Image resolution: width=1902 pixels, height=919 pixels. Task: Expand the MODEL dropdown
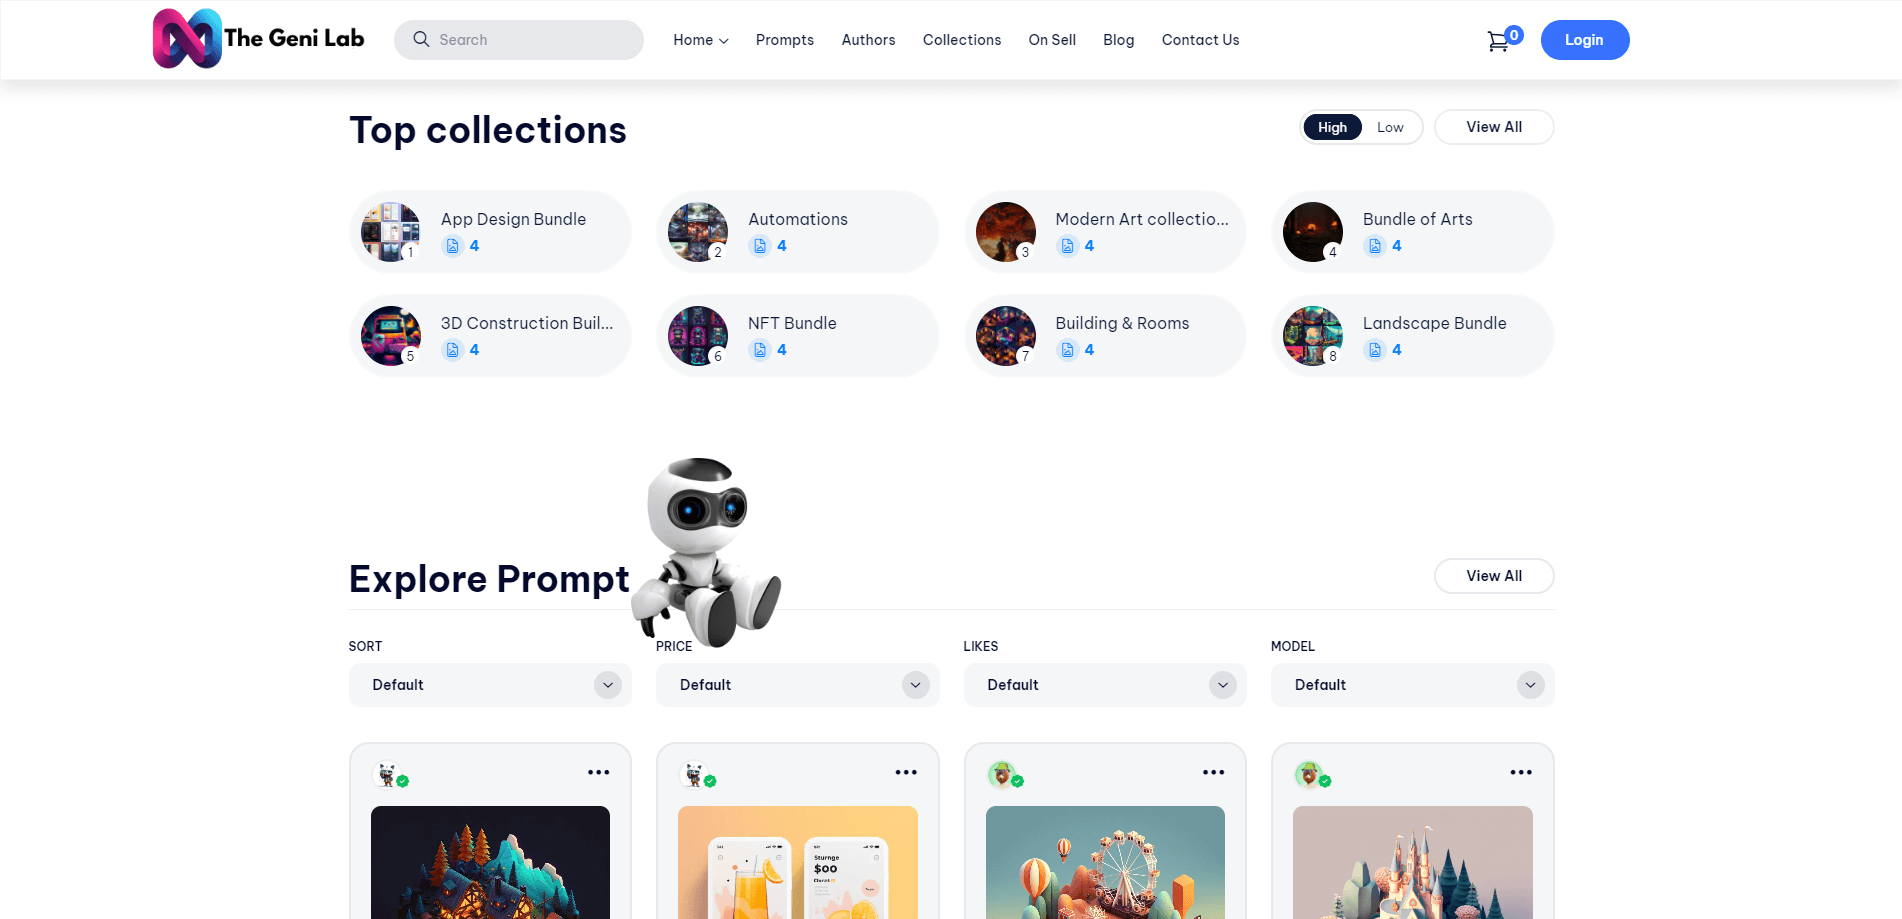tap(1412, 685)
